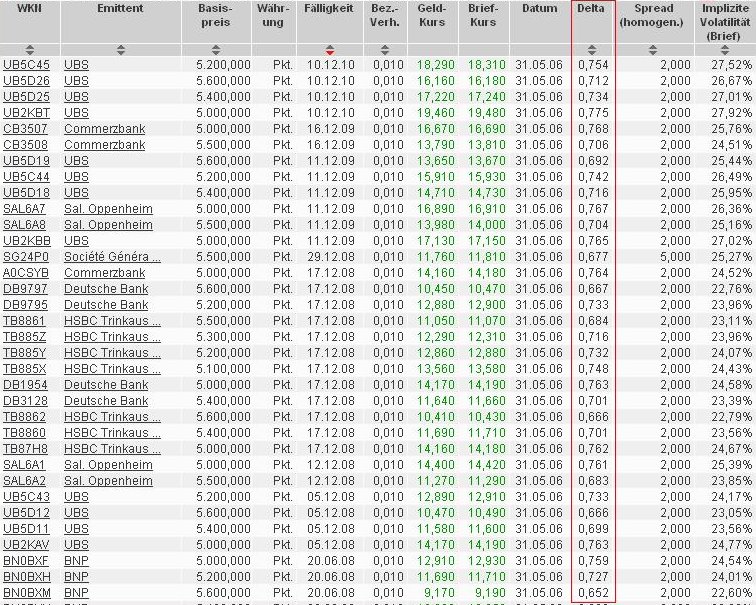Image resolution: width=756 pixels, height=605 pixels.
Task: Sort by Emittent using its sort arrows
Action: tap(121, 49)
